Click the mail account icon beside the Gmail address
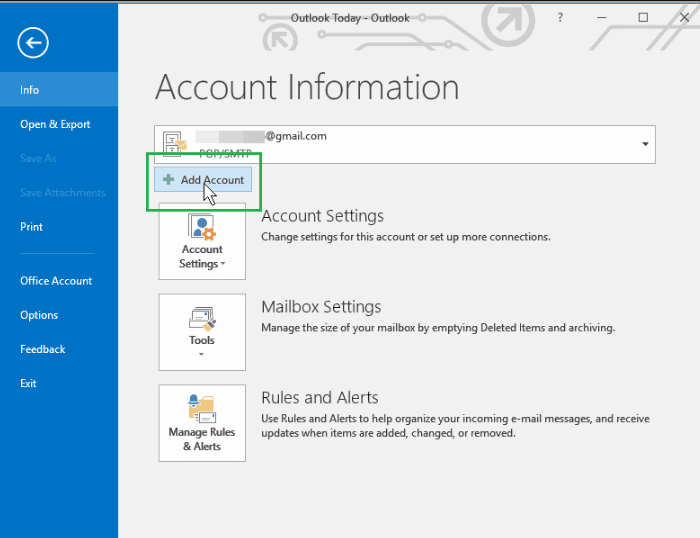Viewport: 700px width, 538px height. pyautogui.click(x=174, y=145)
